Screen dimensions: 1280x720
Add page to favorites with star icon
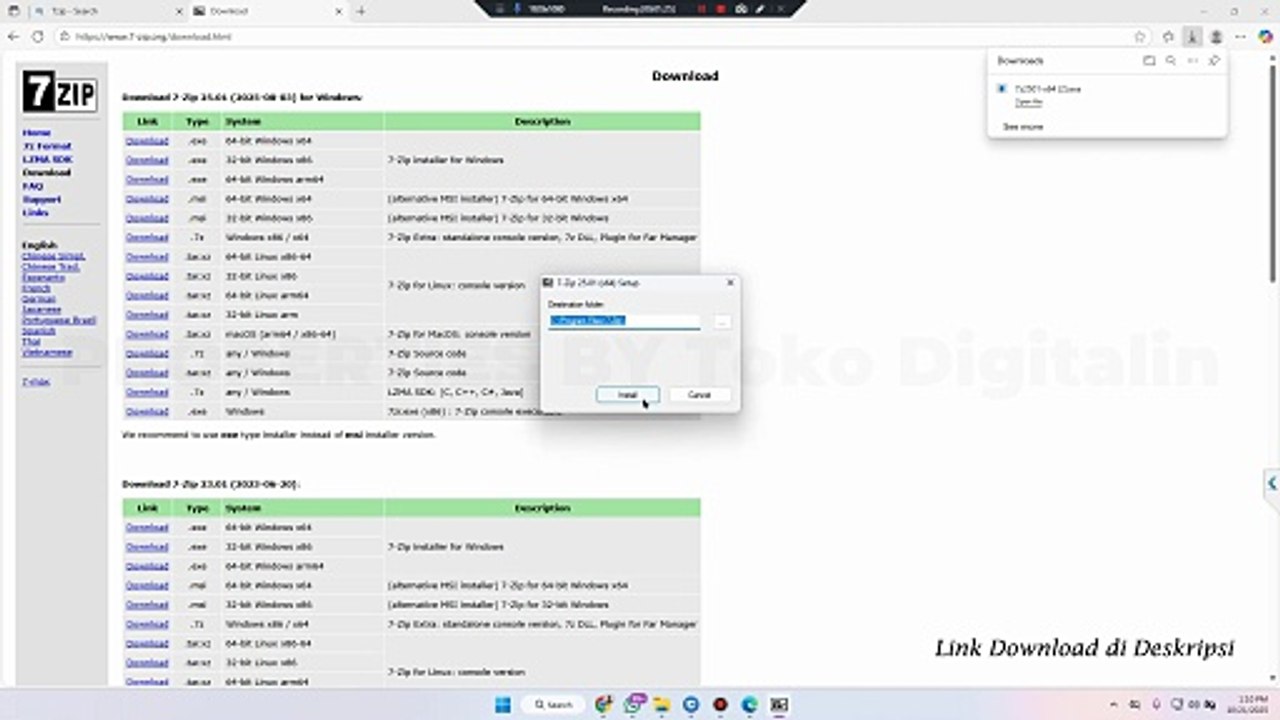pos(1140,36)
